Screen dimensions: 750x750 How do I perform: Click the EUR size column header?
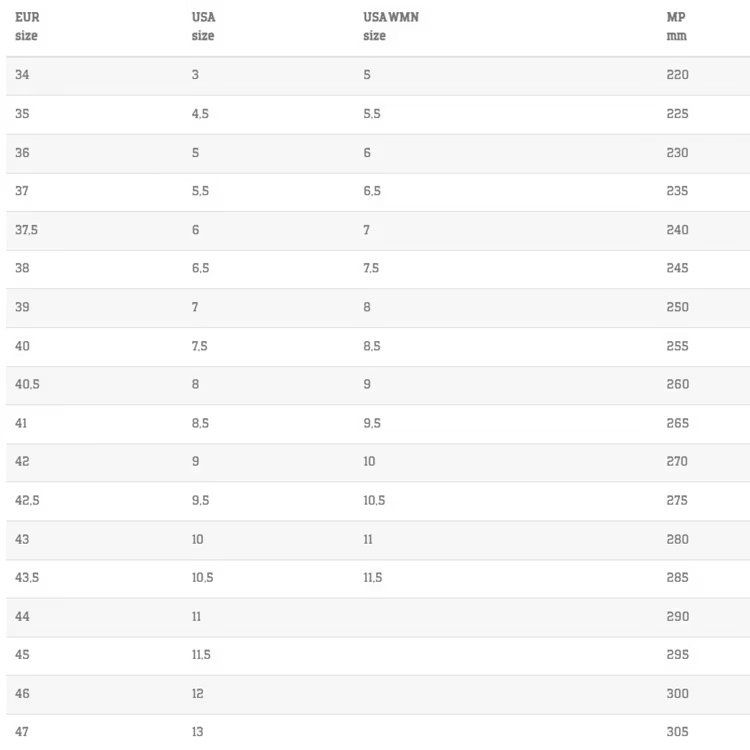27,26
